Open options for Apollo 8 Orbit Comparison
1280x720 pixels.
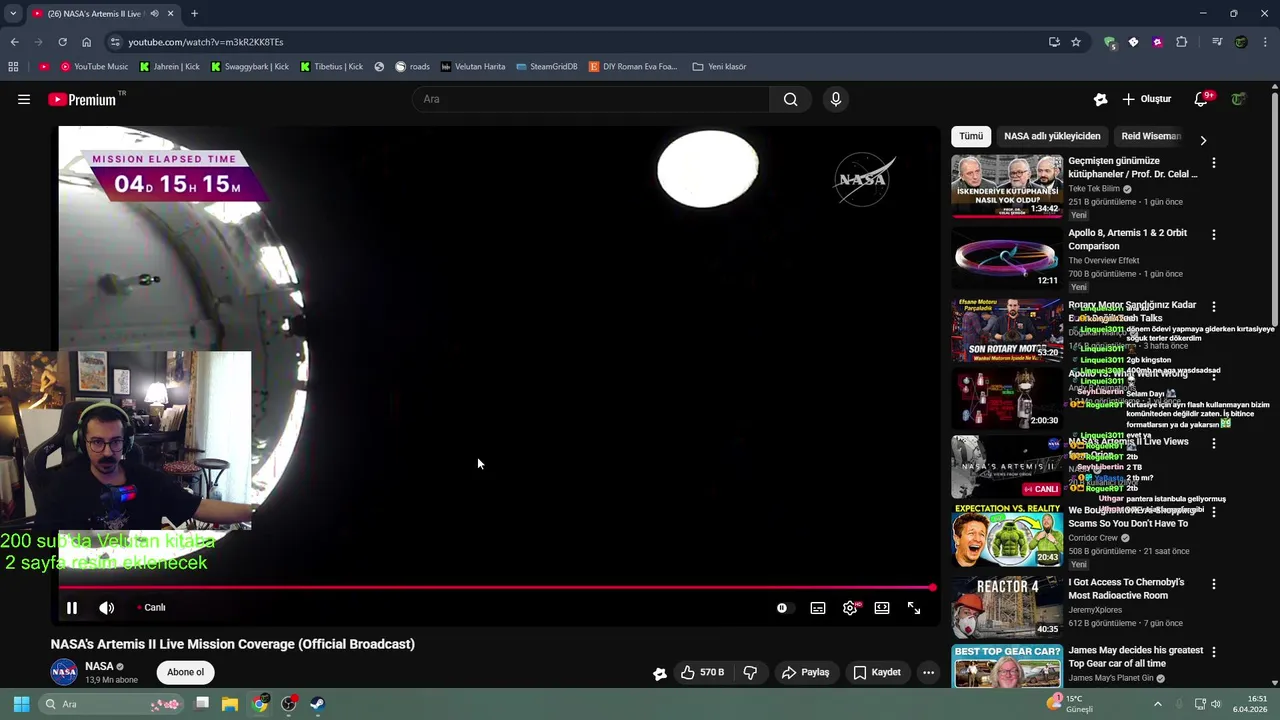click(1214, 234)
